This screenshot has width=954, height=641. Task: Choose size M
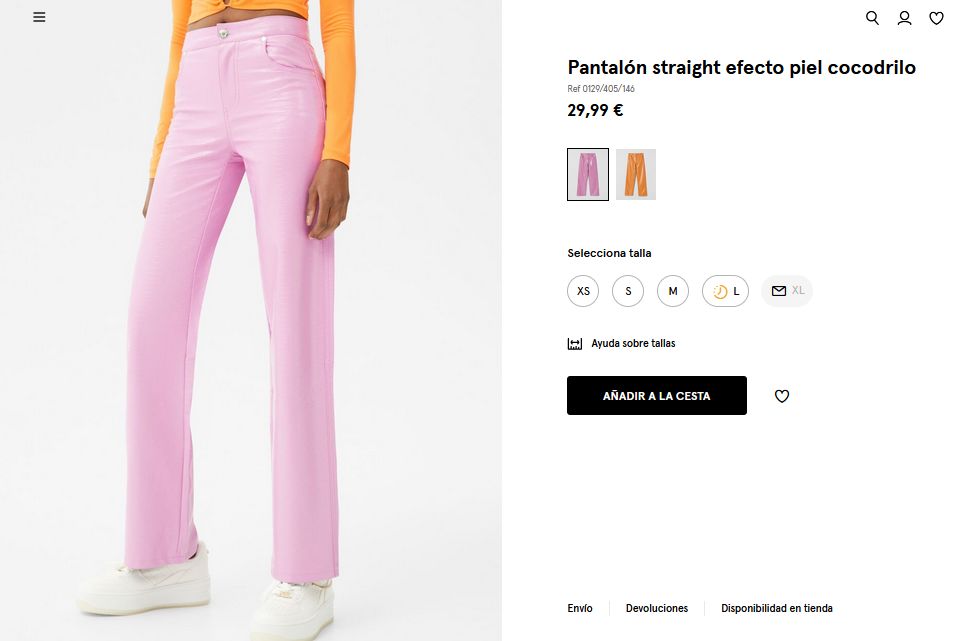pyautogui.click(x=673, y=291)
